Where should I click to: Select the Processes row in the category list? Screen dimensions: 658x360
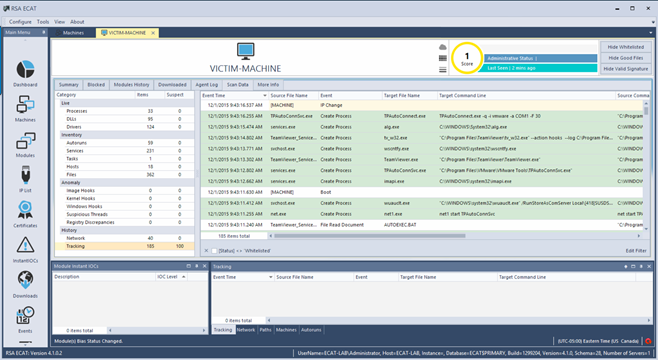[125, 111]
